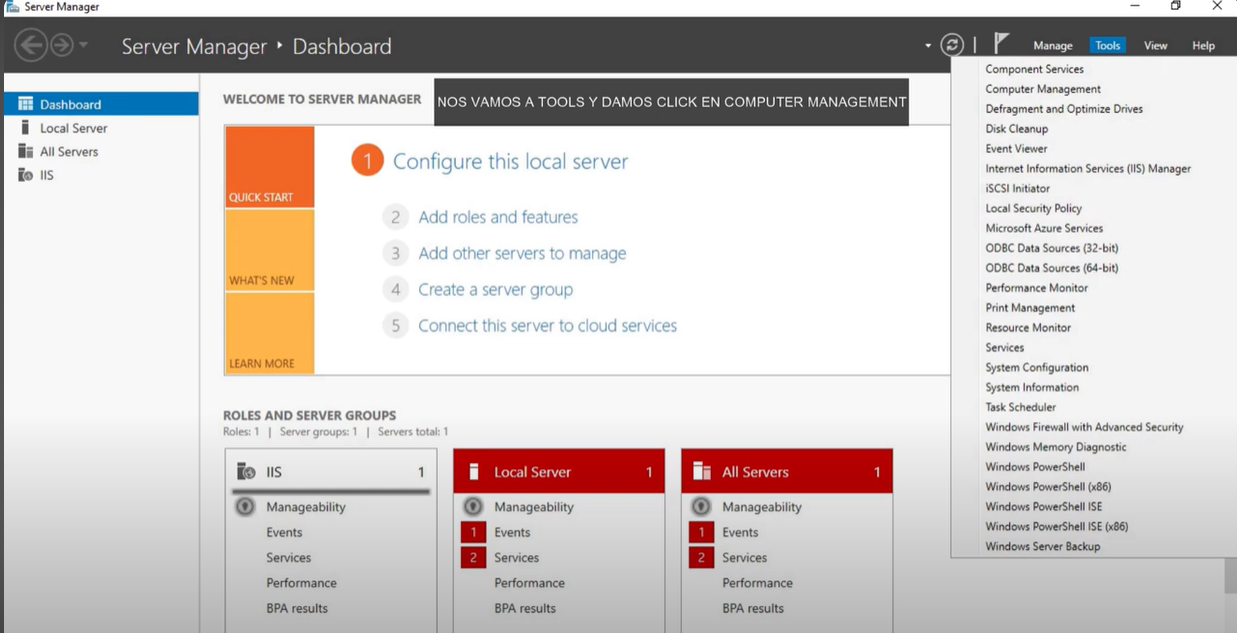Click the Quick Start tile

pos(270,167)
